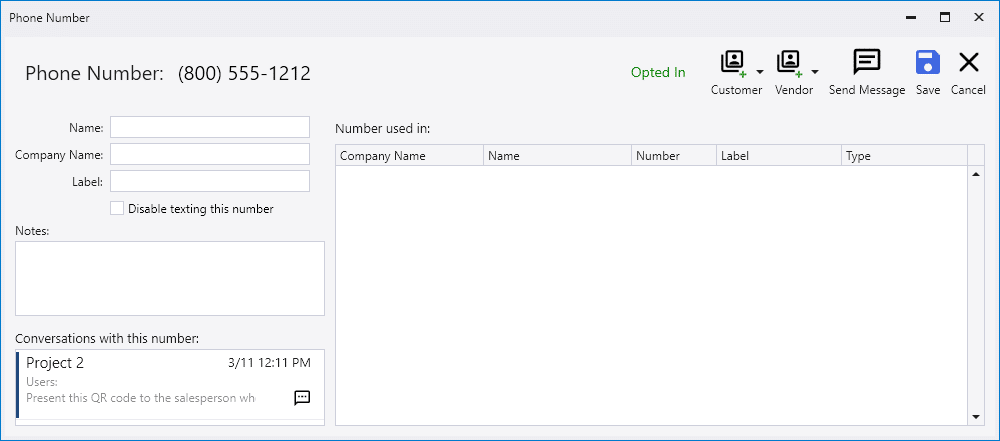Click the Type column header
Viewport: 1000px width, 441px height.
tap(903, 156)
